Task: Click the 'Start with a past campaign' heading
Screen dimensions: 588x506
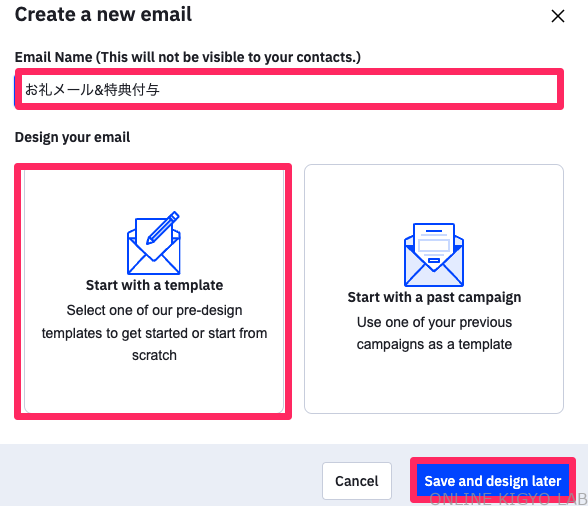Action: [434, 297]
